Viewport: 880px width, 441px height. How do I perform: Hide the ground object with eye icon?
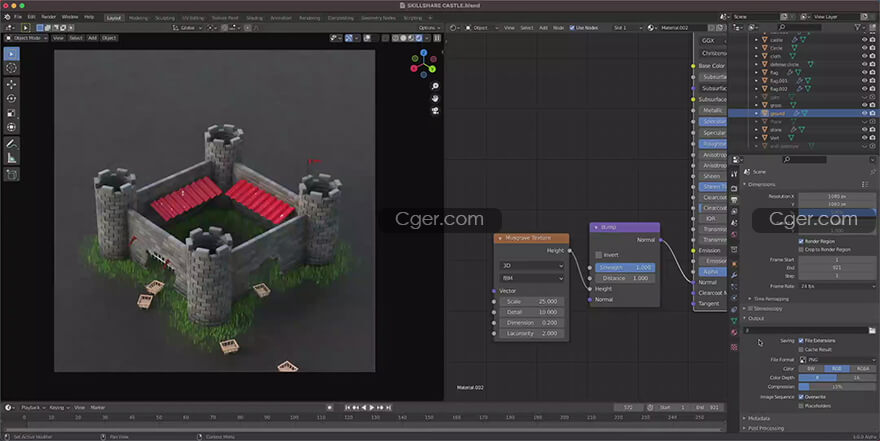coord(863,113)
